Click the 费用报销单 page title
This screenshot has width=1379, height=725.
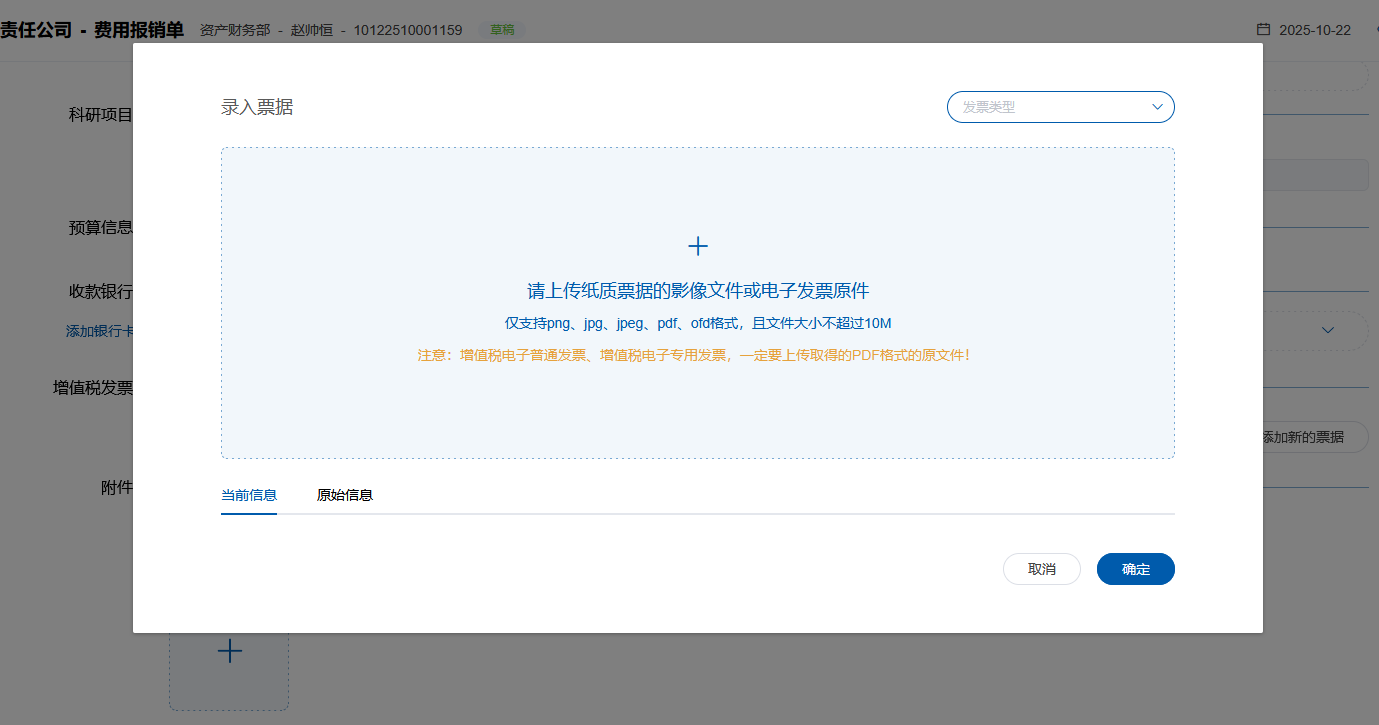click(x=139, y=30)
